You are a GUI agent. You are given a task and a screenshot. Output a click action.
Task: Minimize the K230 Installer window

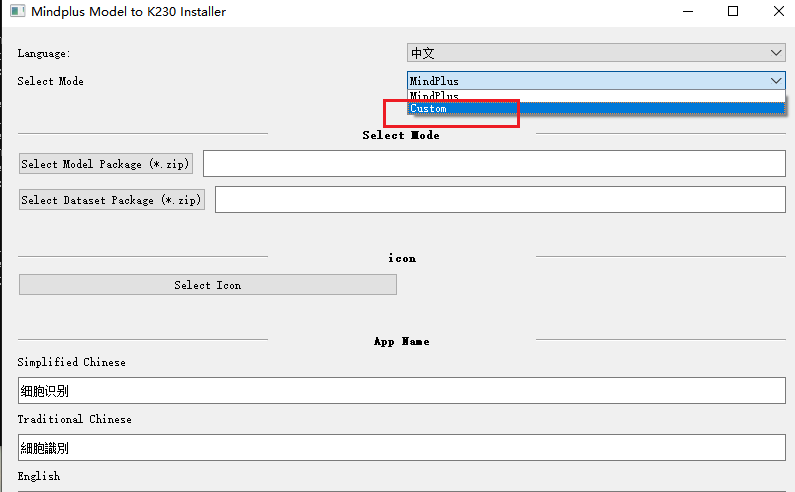687,12
